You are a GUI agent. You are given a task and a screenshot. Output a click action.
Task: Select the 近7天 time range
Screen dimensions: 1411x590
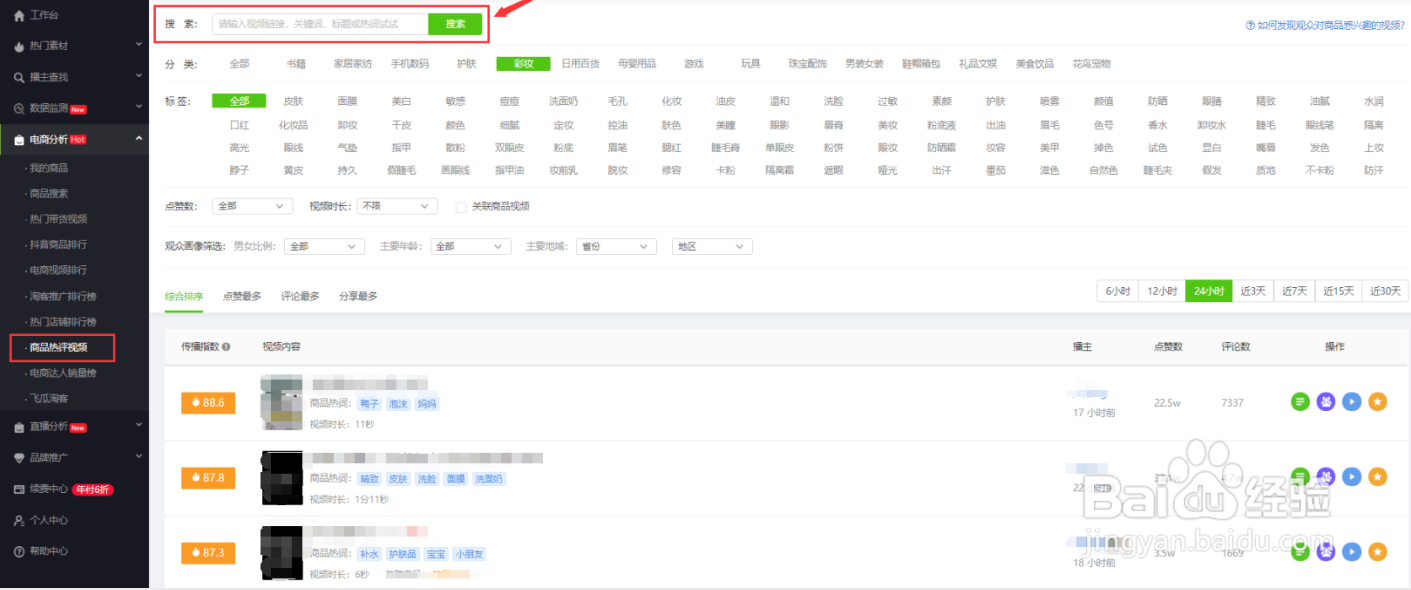click(x=1294, y=291)
